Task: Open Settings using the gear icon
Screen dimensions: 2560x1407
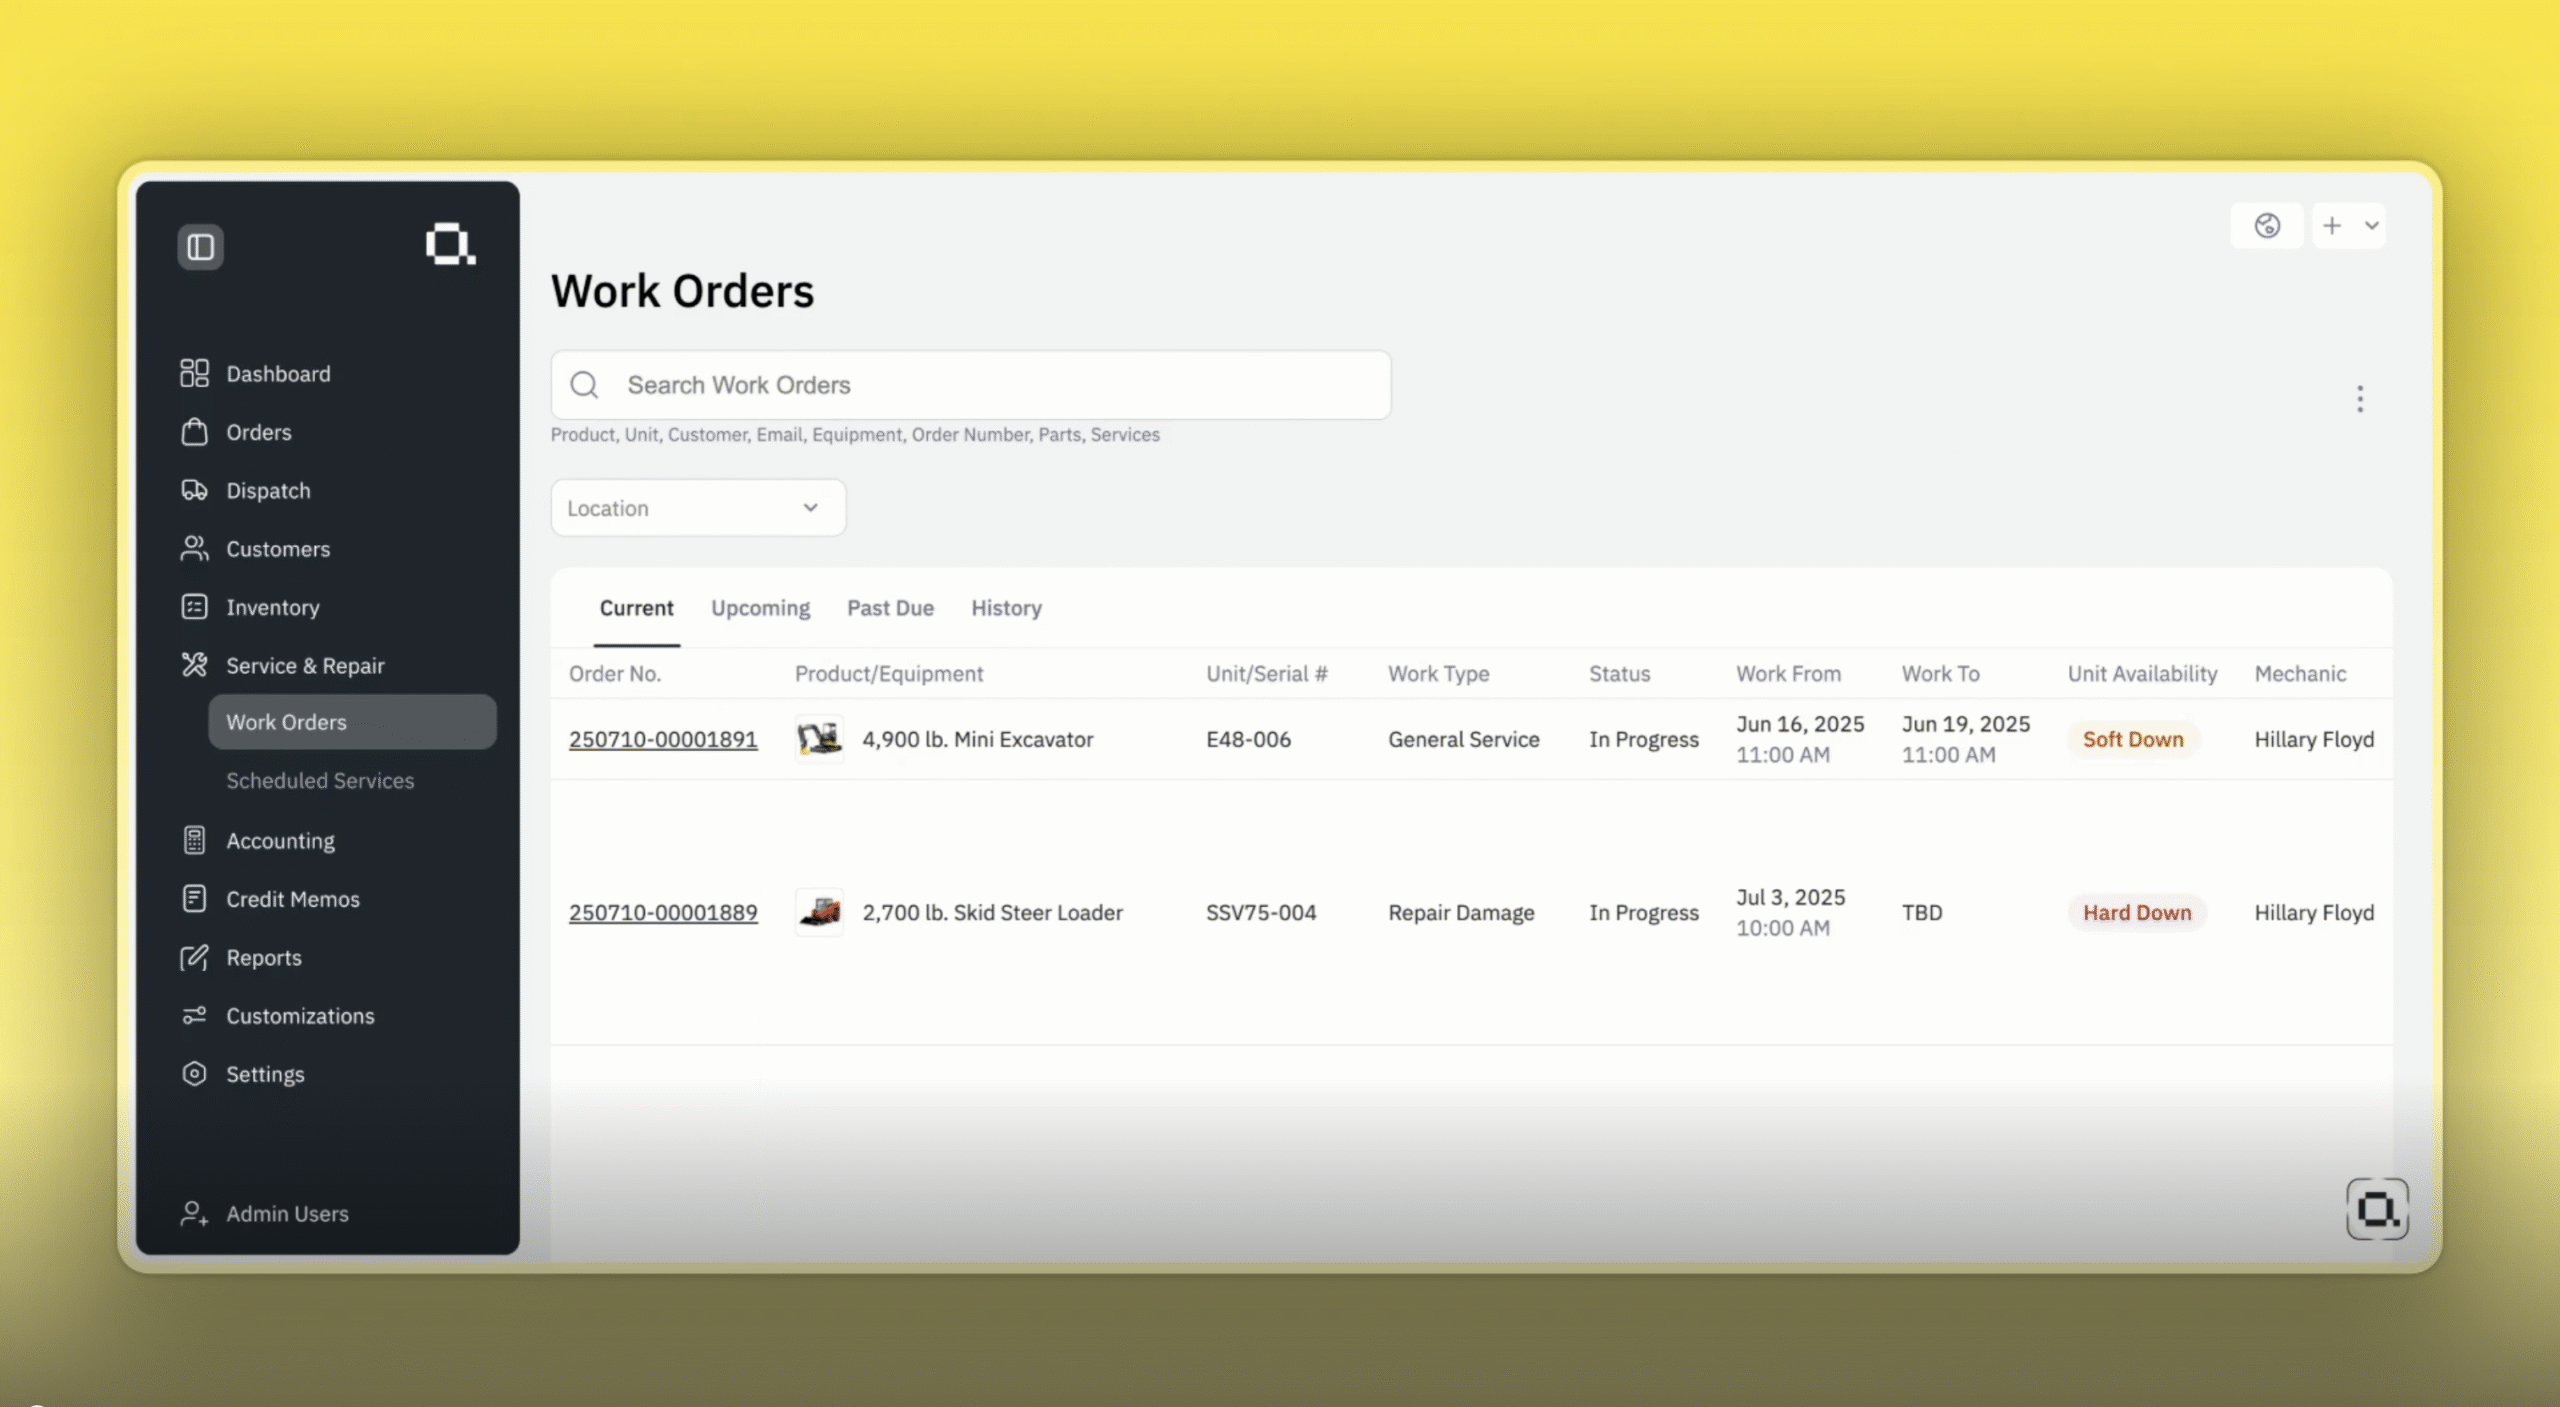Action: coord(194,1074)
